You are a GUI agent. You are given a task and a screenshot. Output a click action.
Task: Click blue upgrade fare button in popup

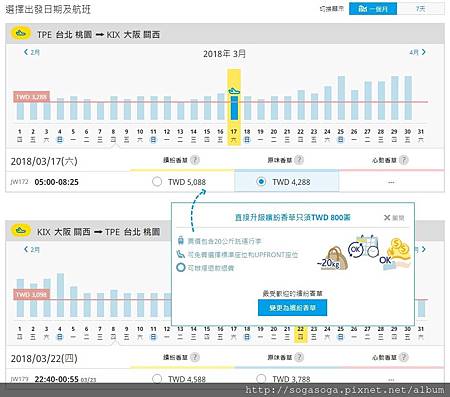click(x=292, y=308)
